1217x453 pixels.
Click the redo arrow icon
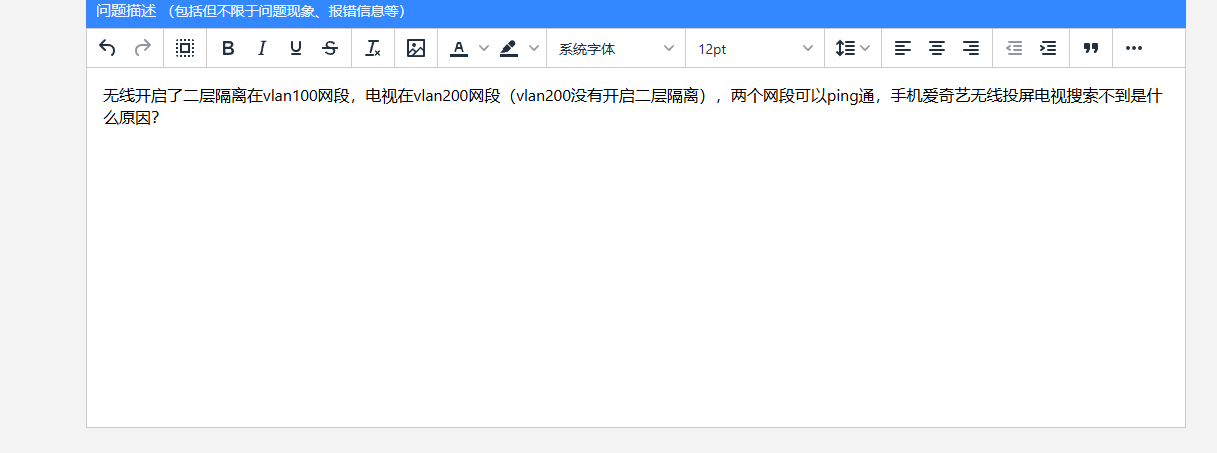pos(142,48)
